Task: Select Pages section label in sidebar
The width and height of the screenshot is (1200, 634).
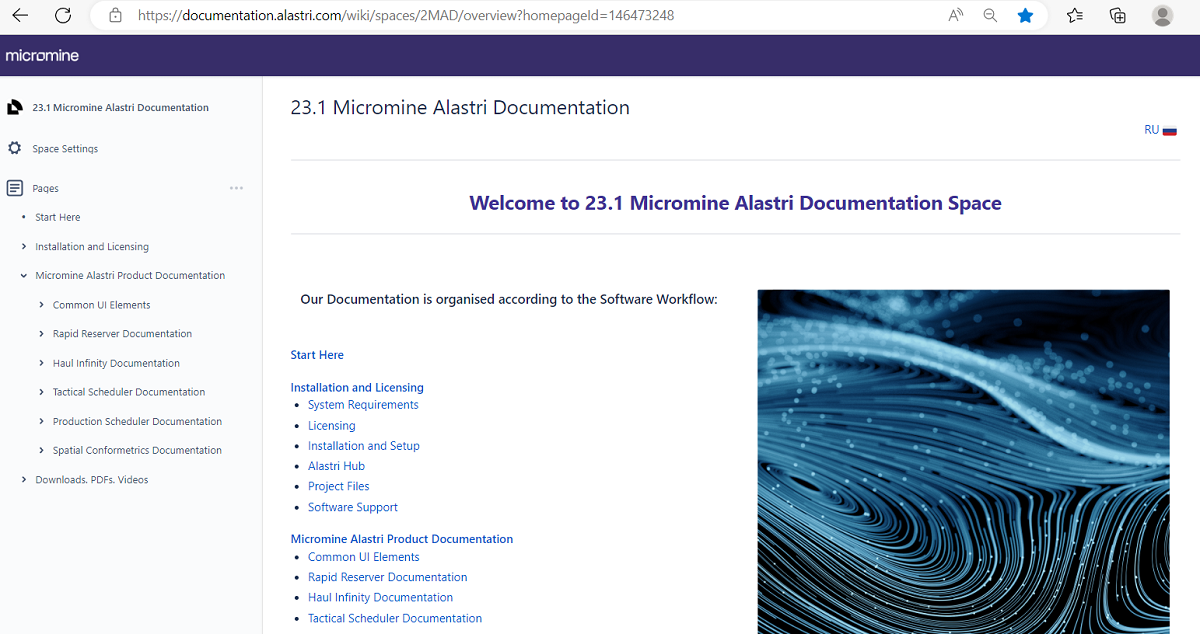Action: click(x=45, y=188)
